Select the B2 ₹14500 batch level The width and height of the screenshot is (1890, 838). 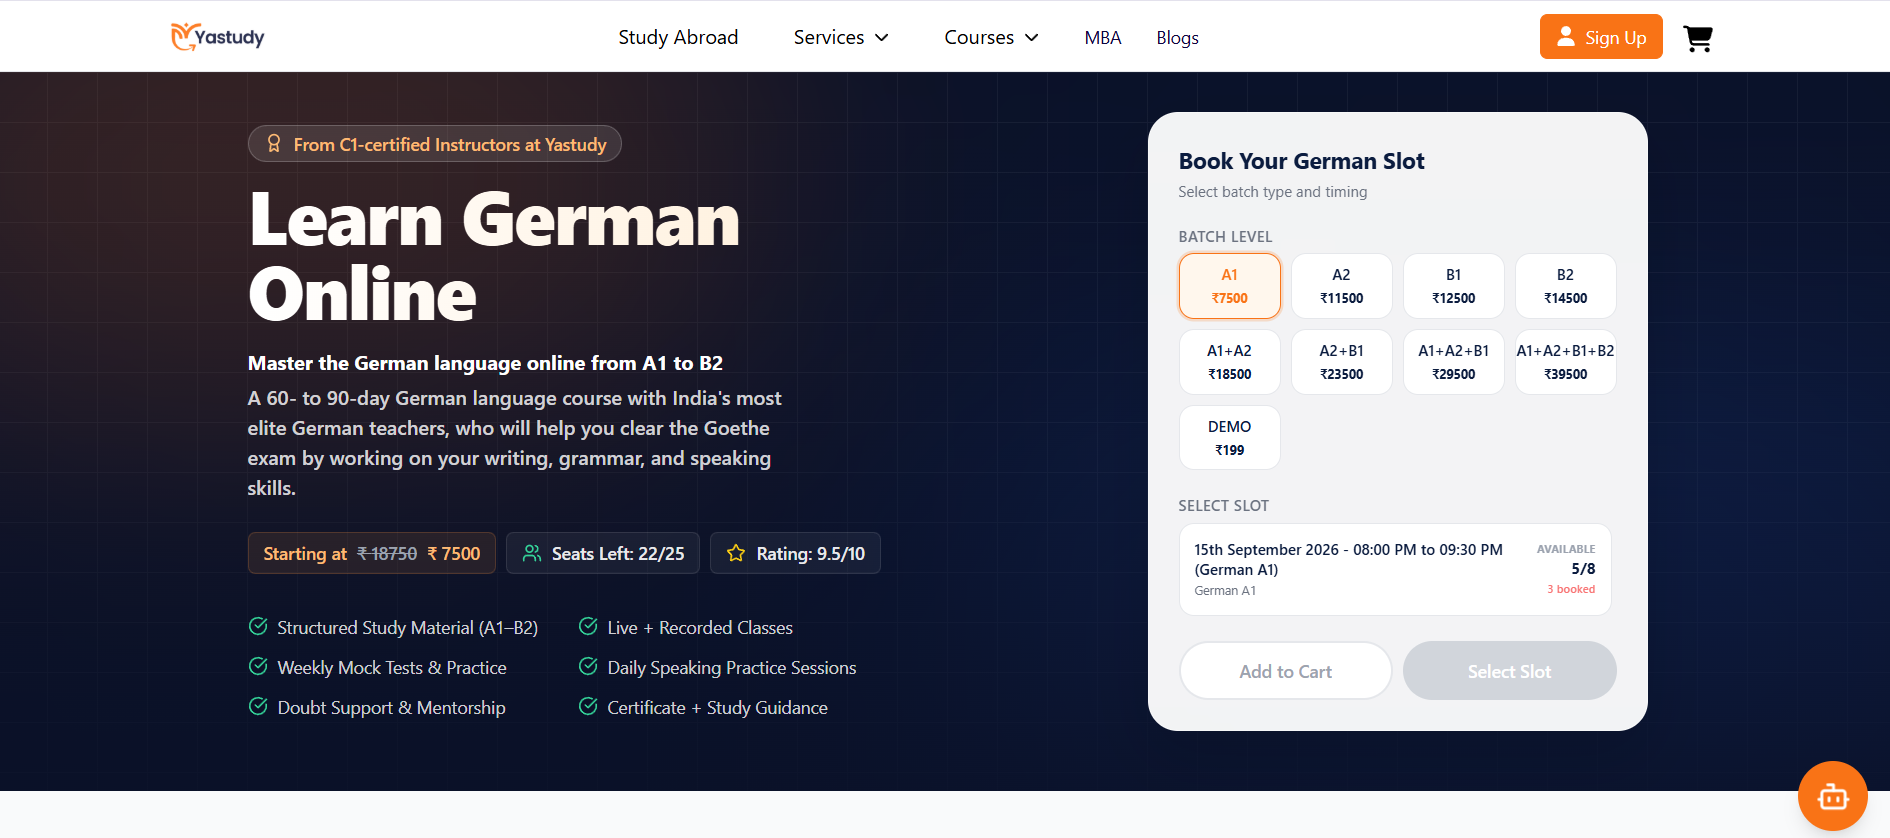1566,286
